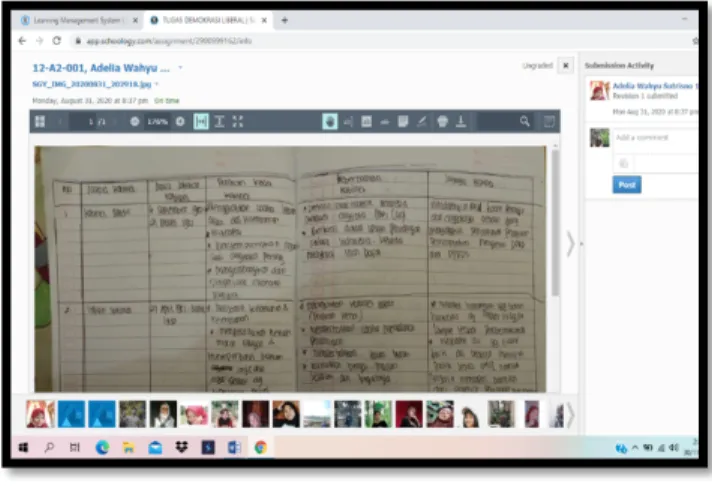Go to previous page in viewer
Screen dimensions: 712x486
tap(59, 121)
